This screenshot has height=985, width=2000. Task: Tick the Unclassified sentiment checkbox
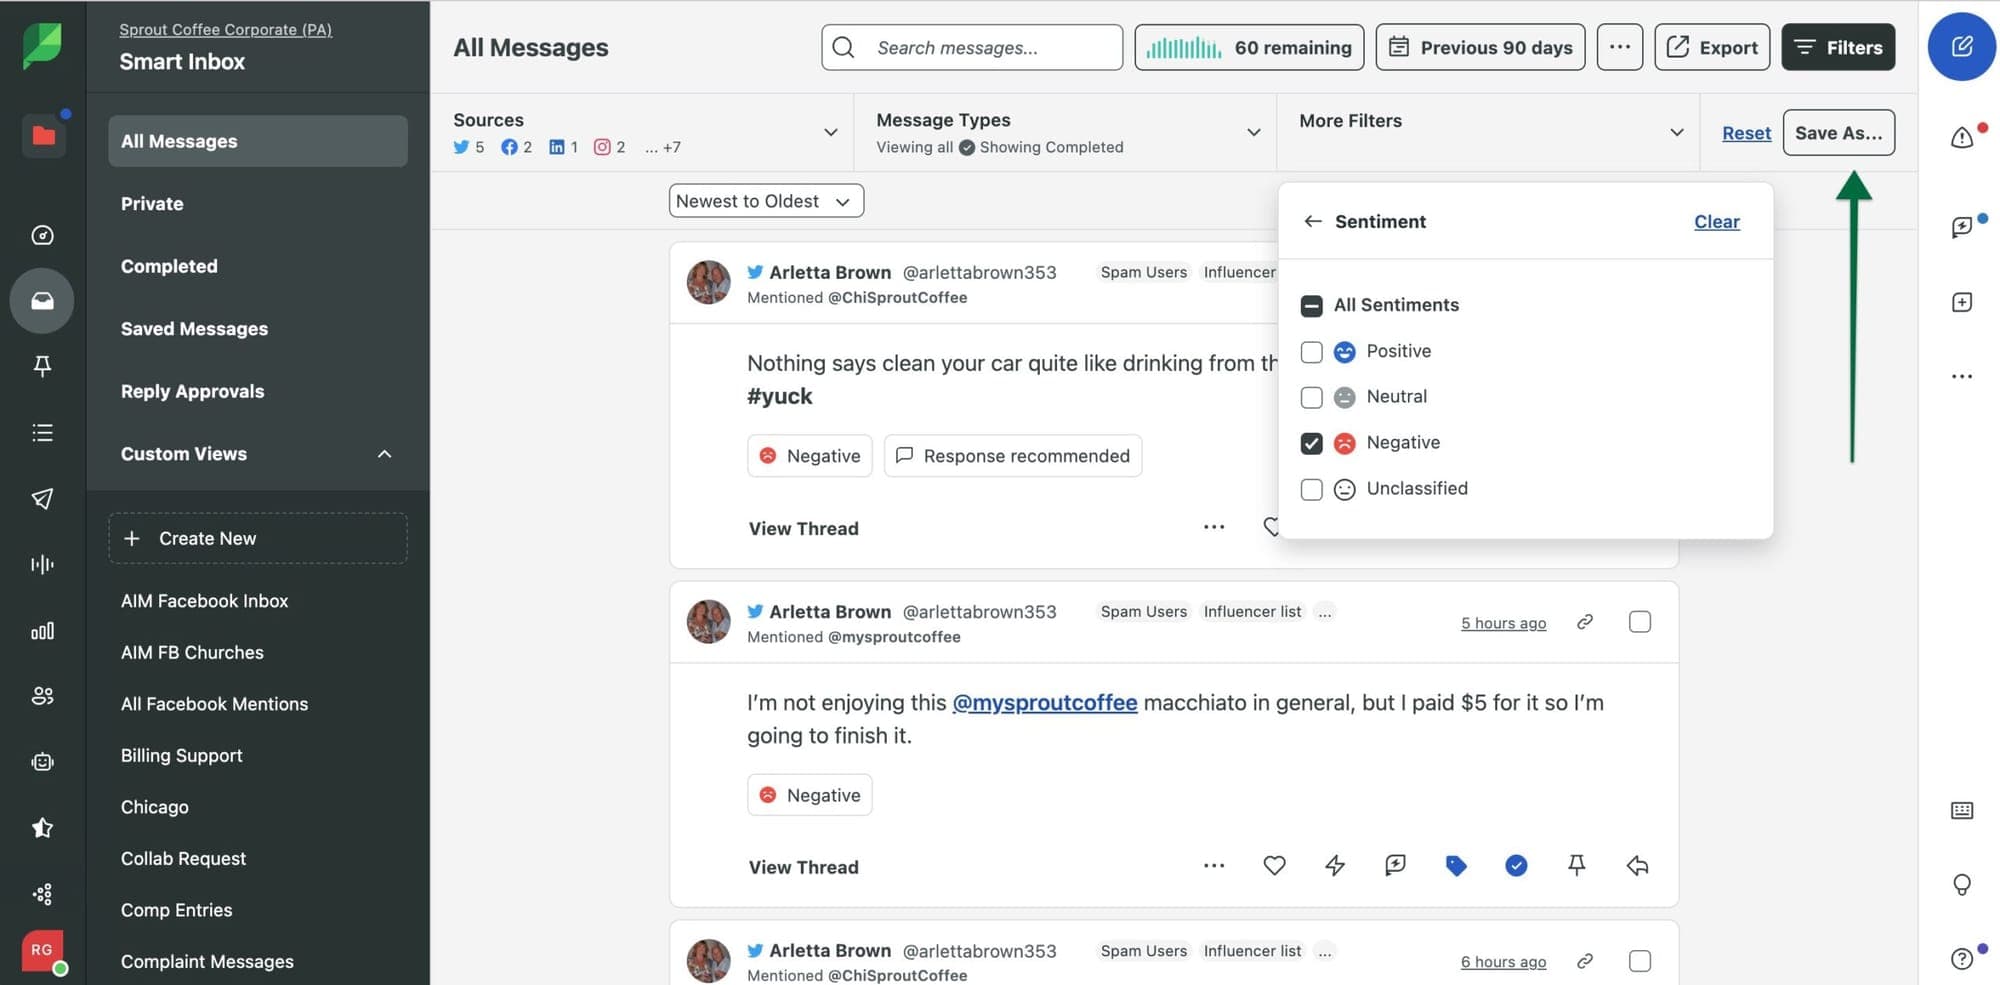click(x=1311, y=489)
